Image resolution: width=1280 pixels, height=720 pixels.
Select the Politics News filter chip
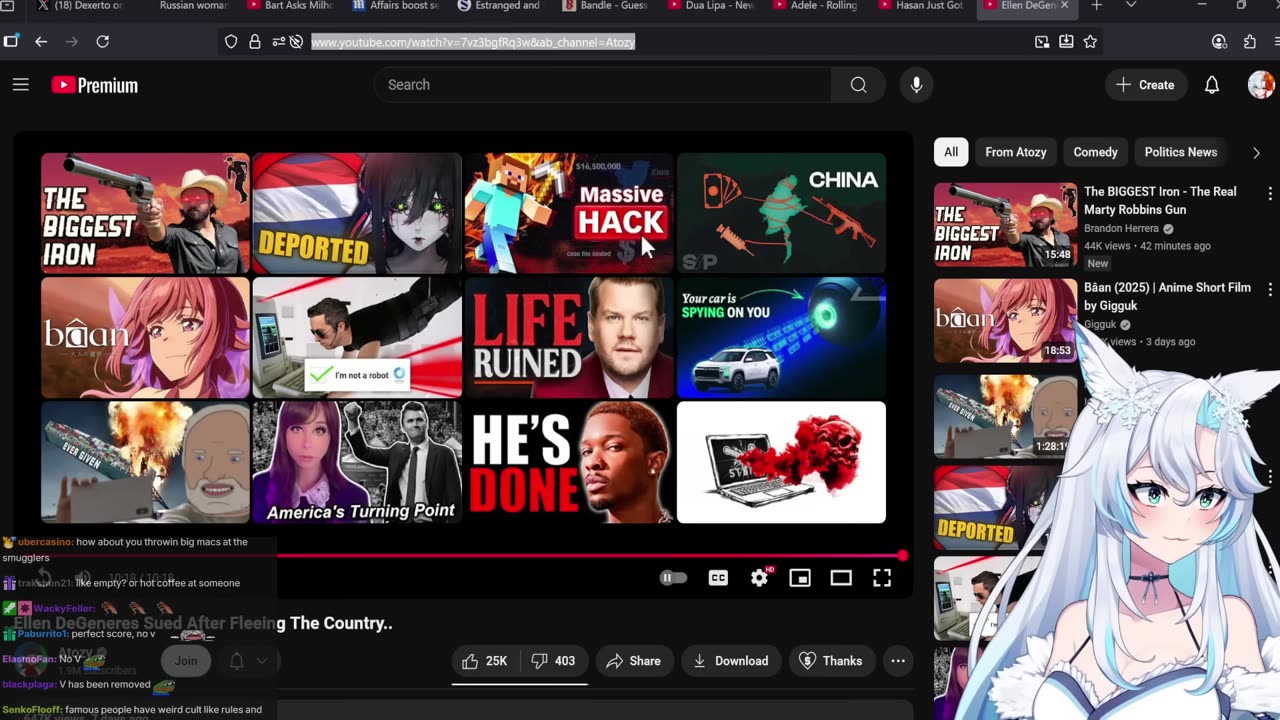(1181, 152)
